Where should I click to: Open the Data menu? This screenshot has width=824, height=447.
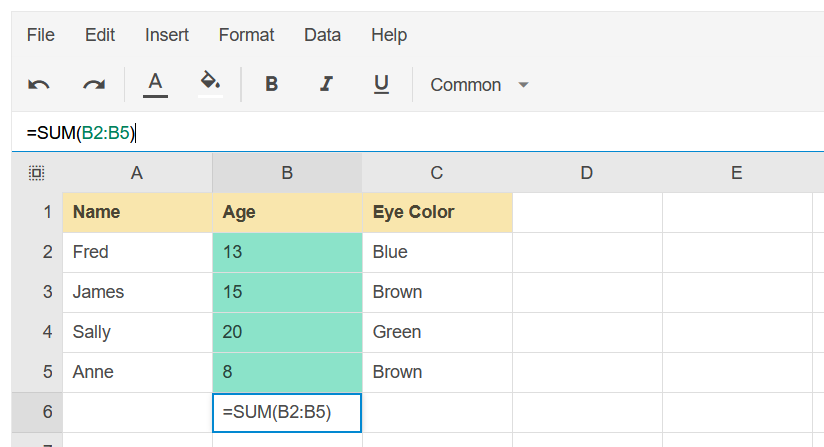click(x=322, y=35)
